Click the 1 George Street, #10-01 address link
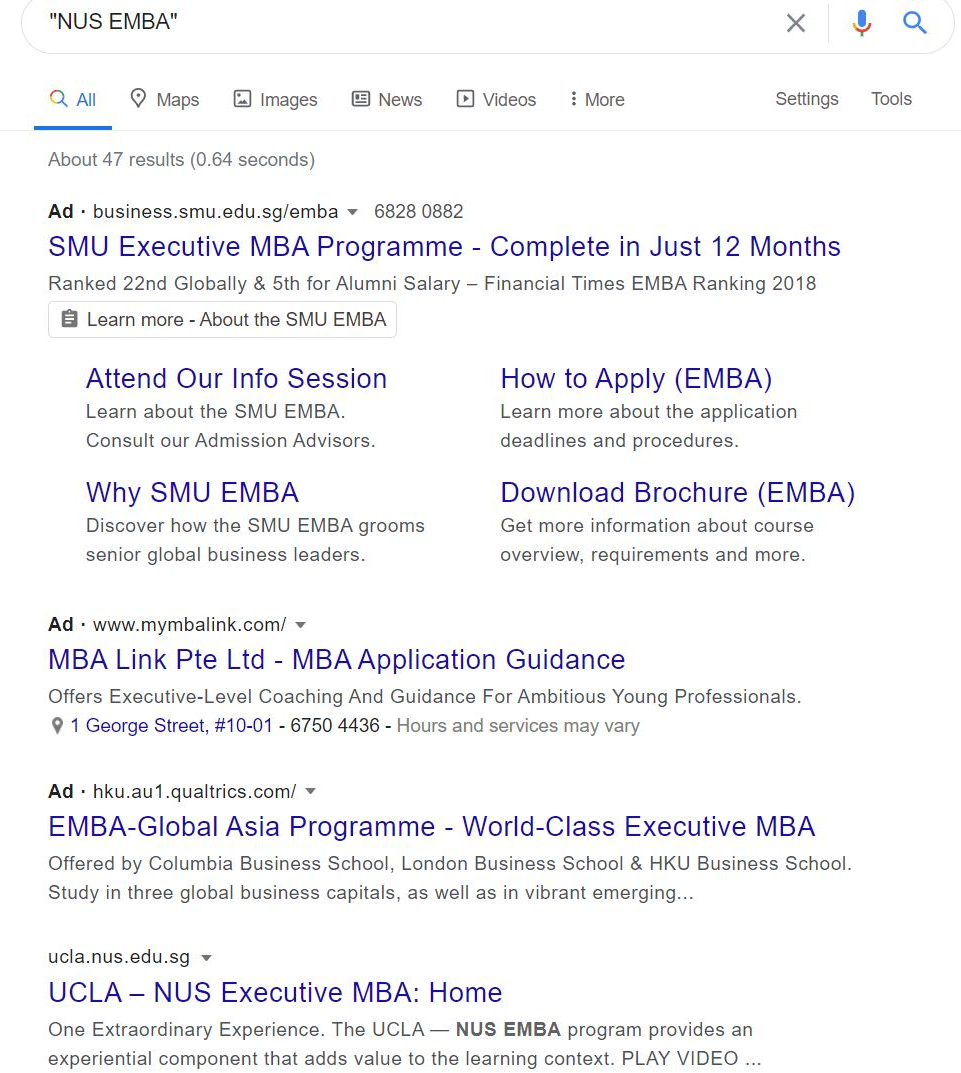Screen dimensions: 961x1073 (172, 726)
